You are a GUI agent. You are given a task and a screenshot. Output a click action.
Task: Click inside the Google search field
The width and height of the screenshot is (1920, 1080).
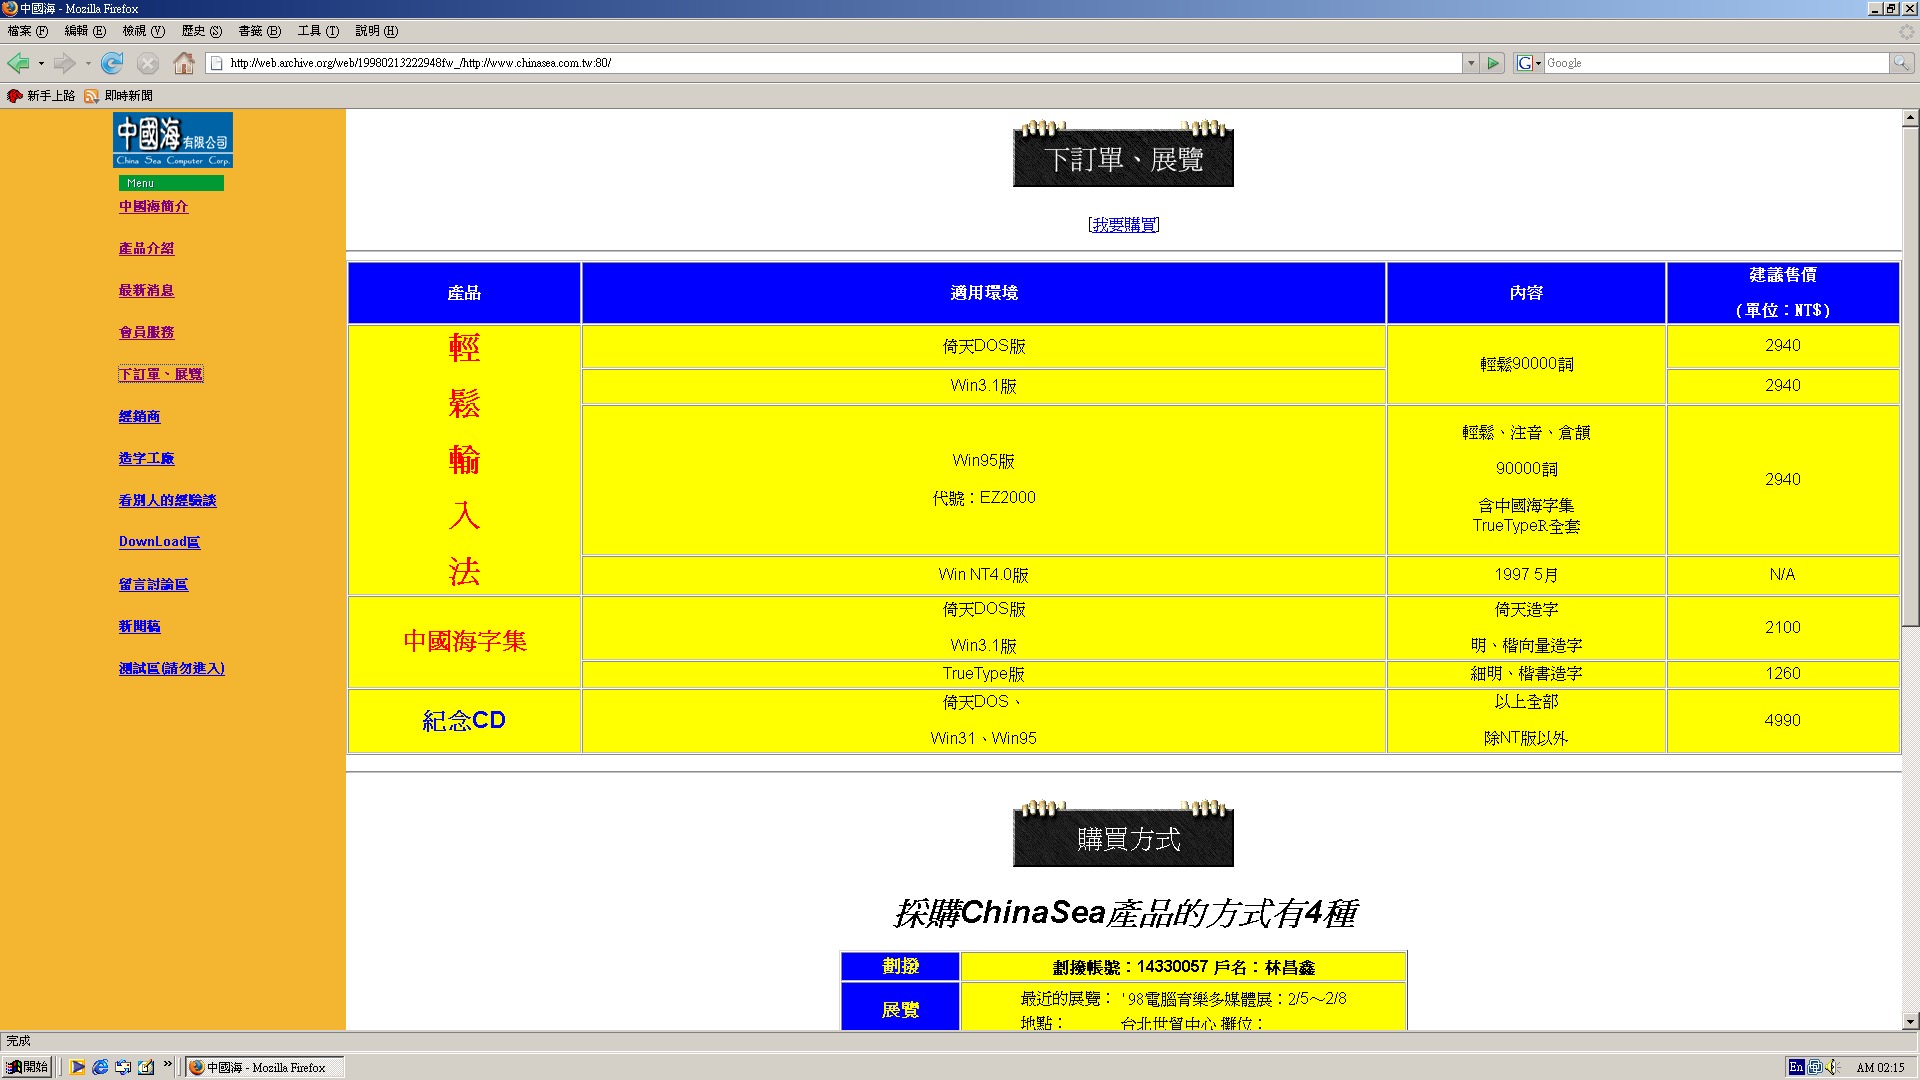[1714, 63]
